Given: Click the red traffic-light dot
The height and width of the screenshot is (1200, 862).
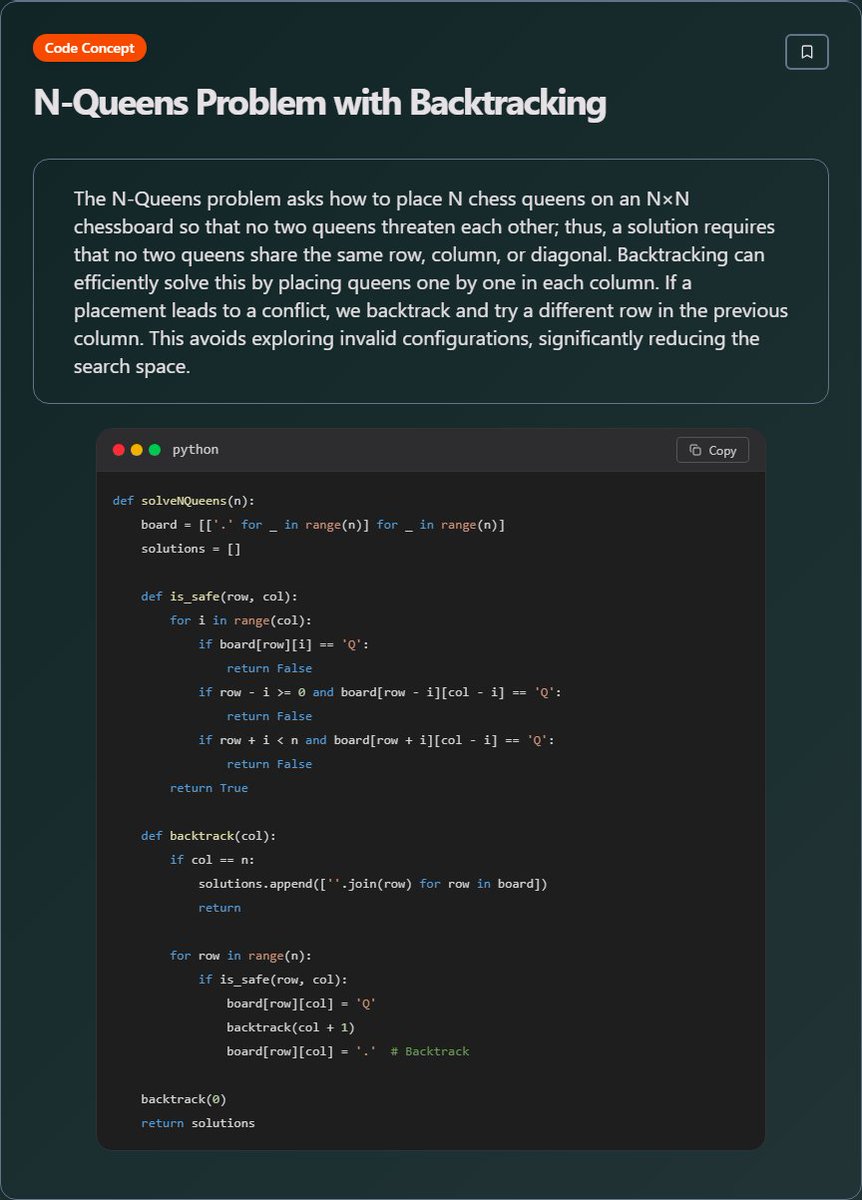Looking at the screenshot, I should point(119,450).
